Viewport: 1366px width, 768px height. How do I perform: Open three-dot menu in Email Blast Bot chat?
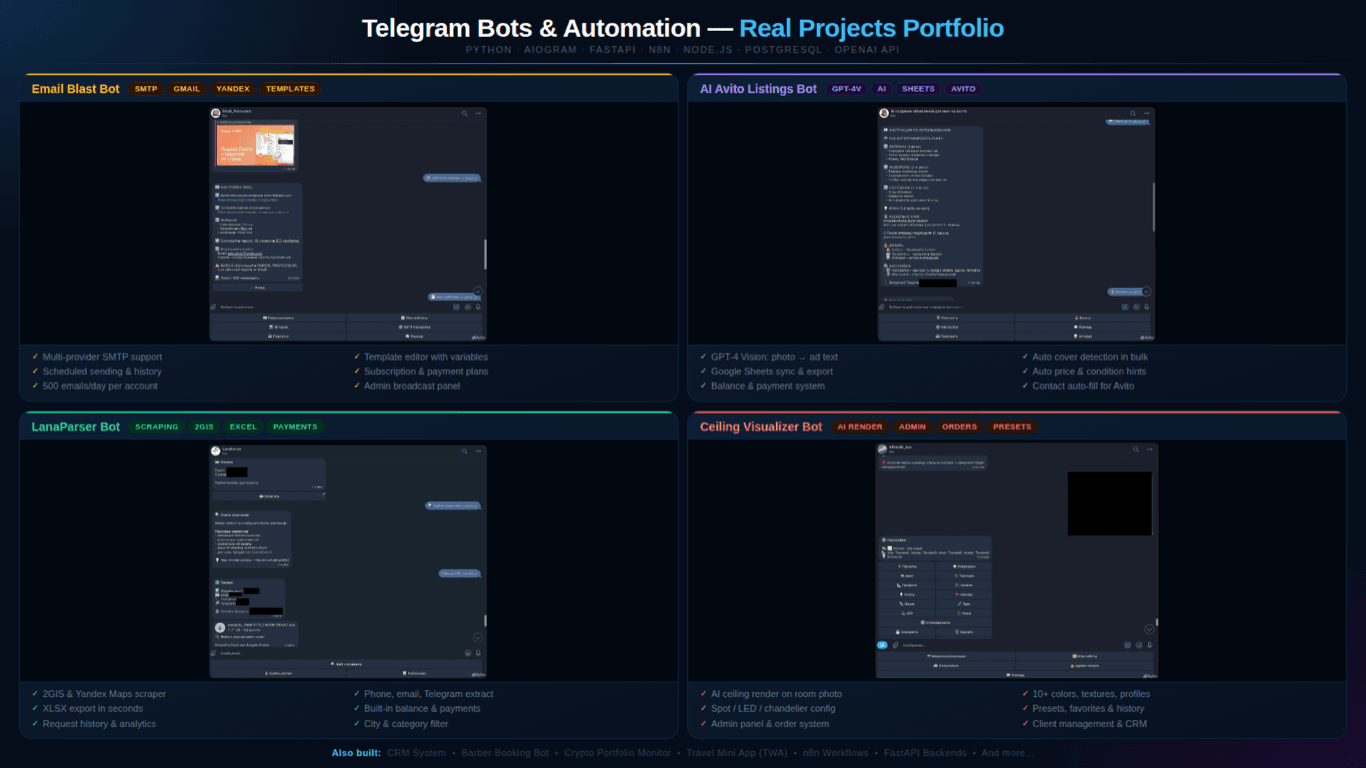(478, 113)
